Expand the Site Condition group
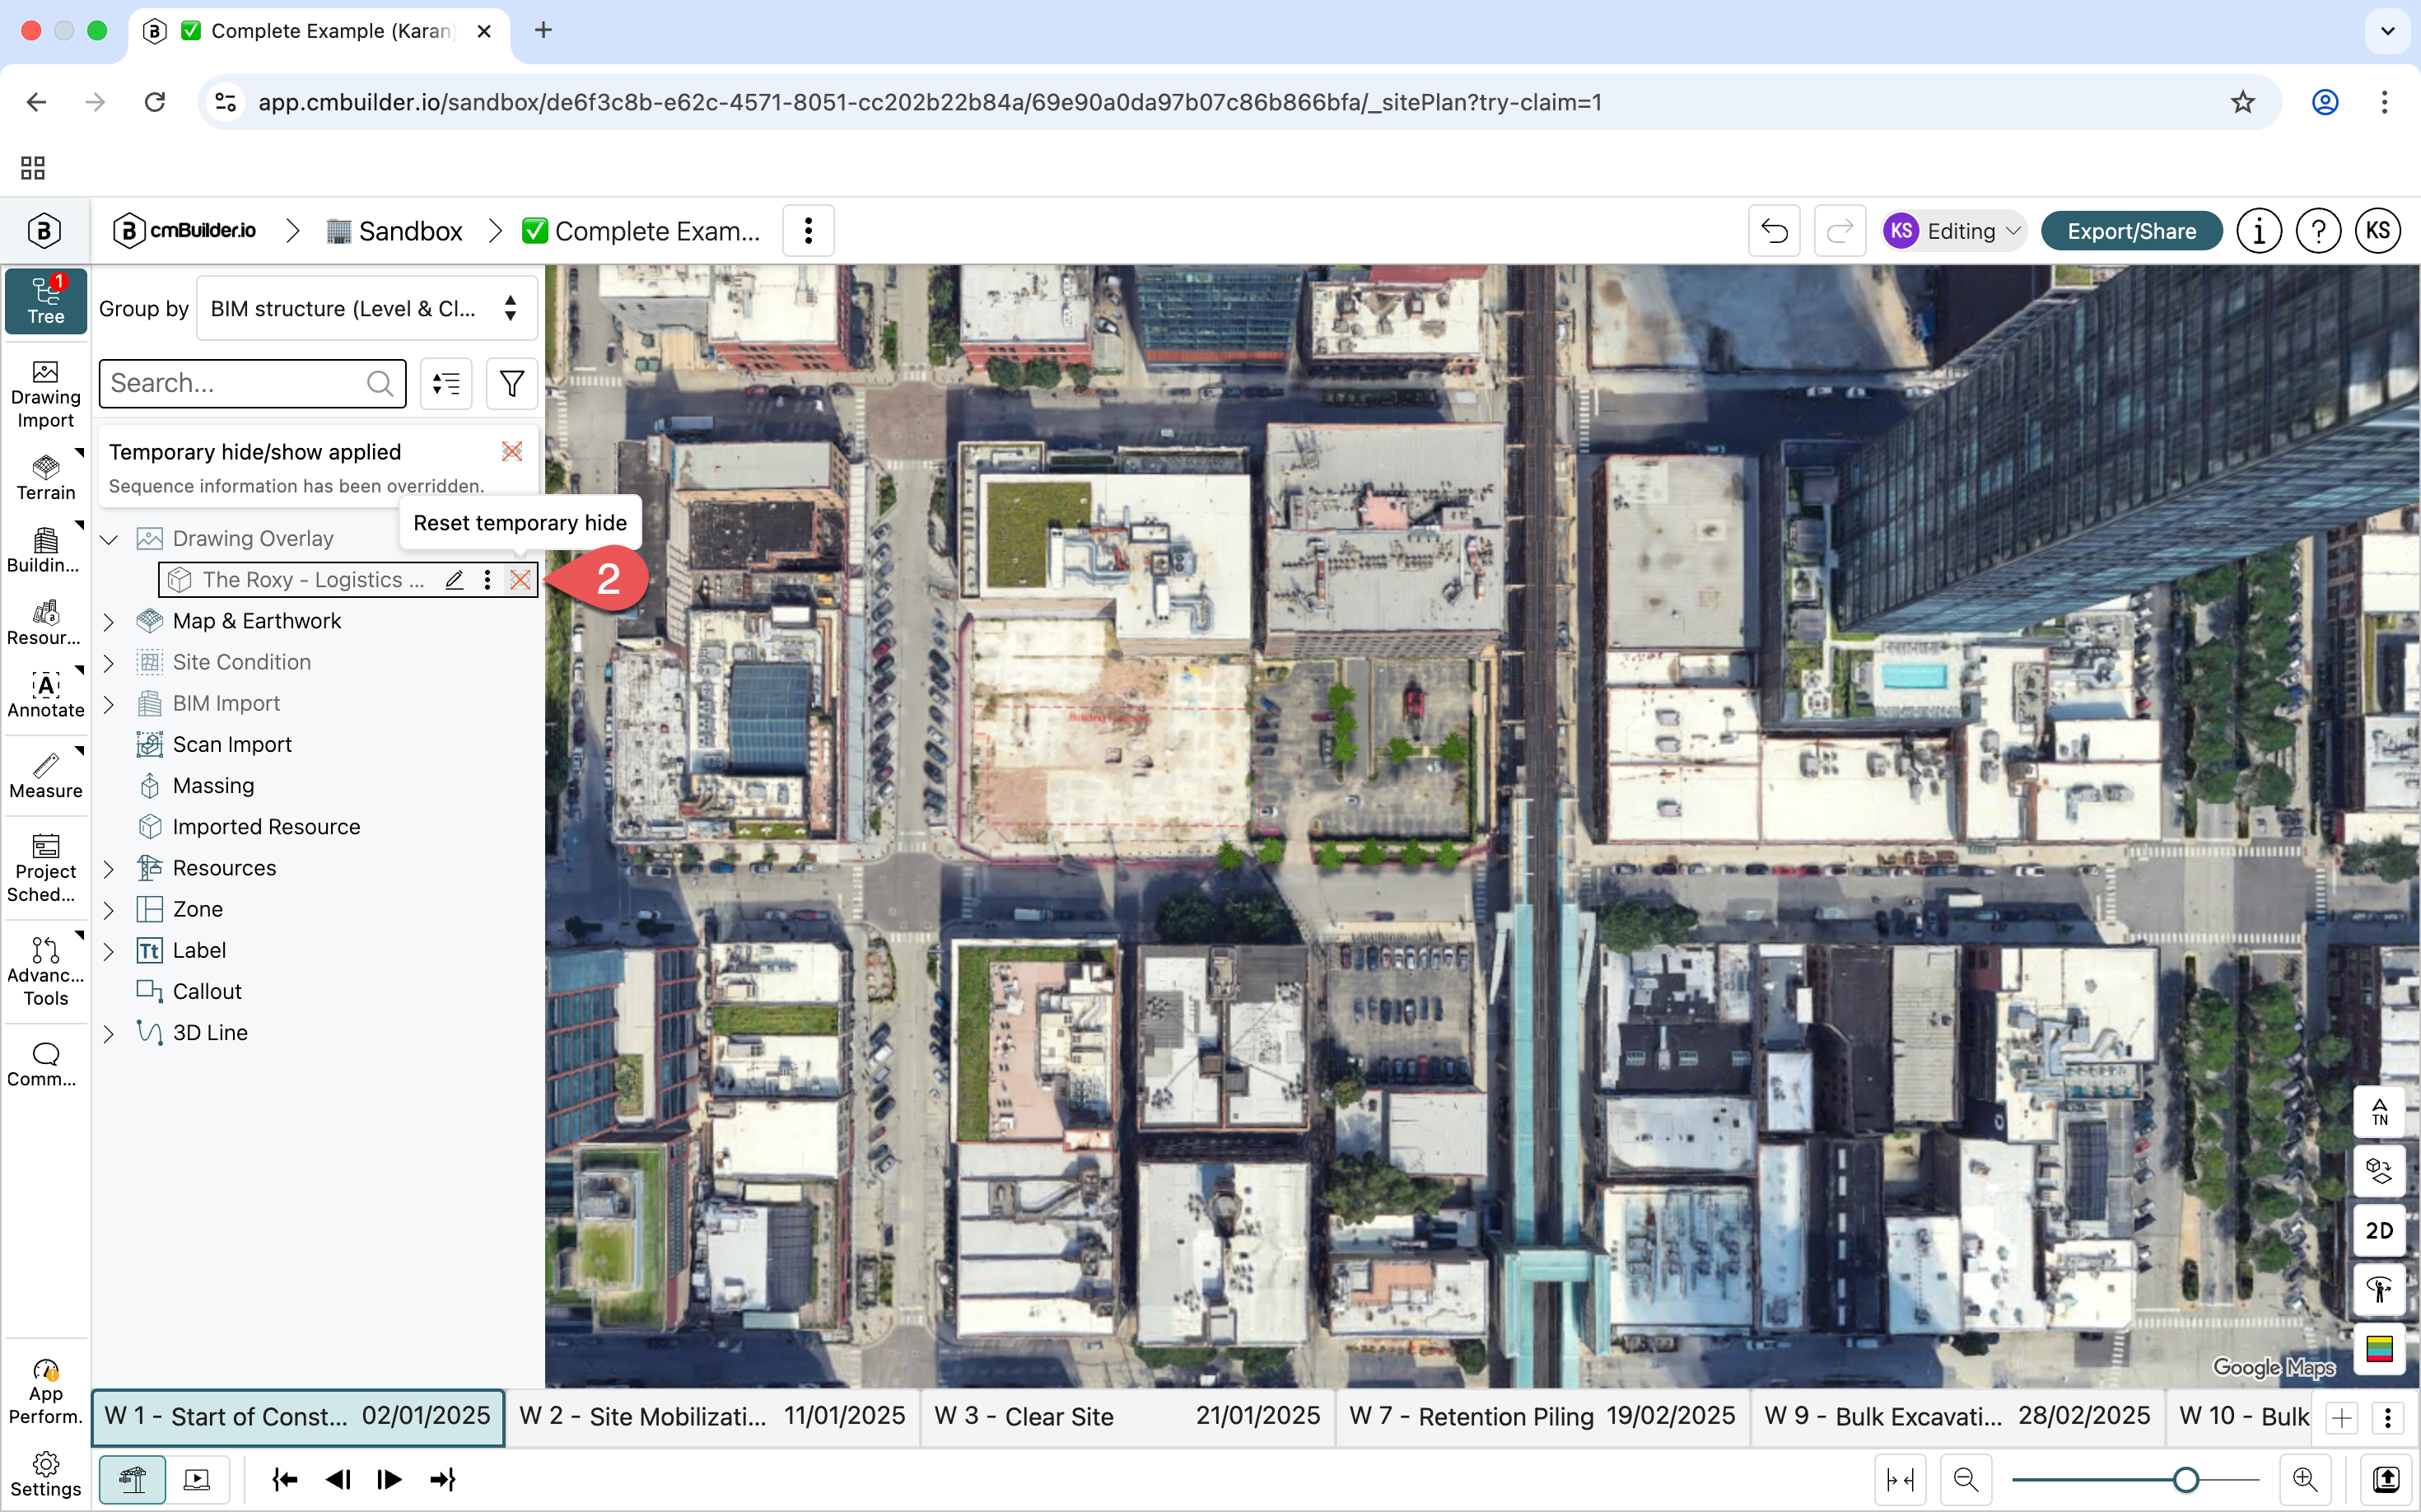The image size is (2421, 1512). [109, 662]
